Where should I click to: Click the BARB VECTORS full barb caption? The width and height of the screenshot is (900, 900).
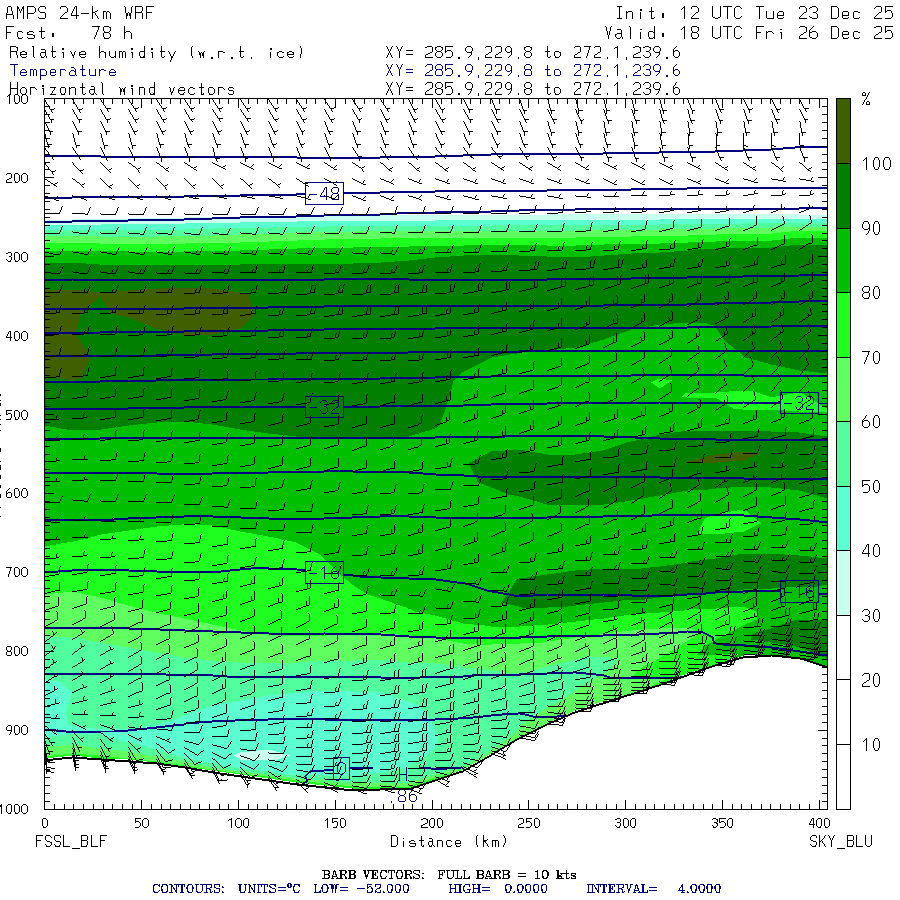(449, 875)
